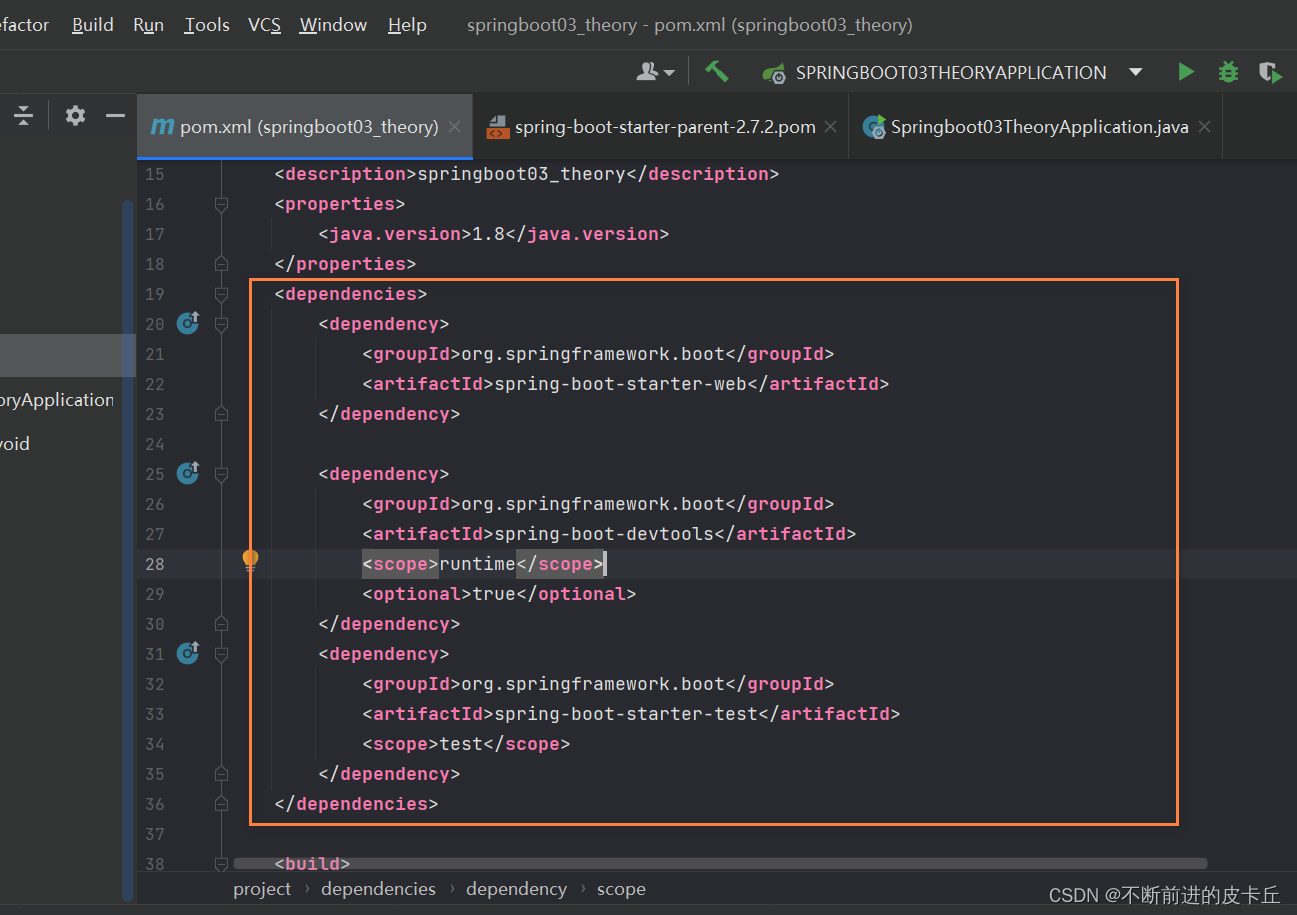Open the VCS menu

(x=264, y=25)
